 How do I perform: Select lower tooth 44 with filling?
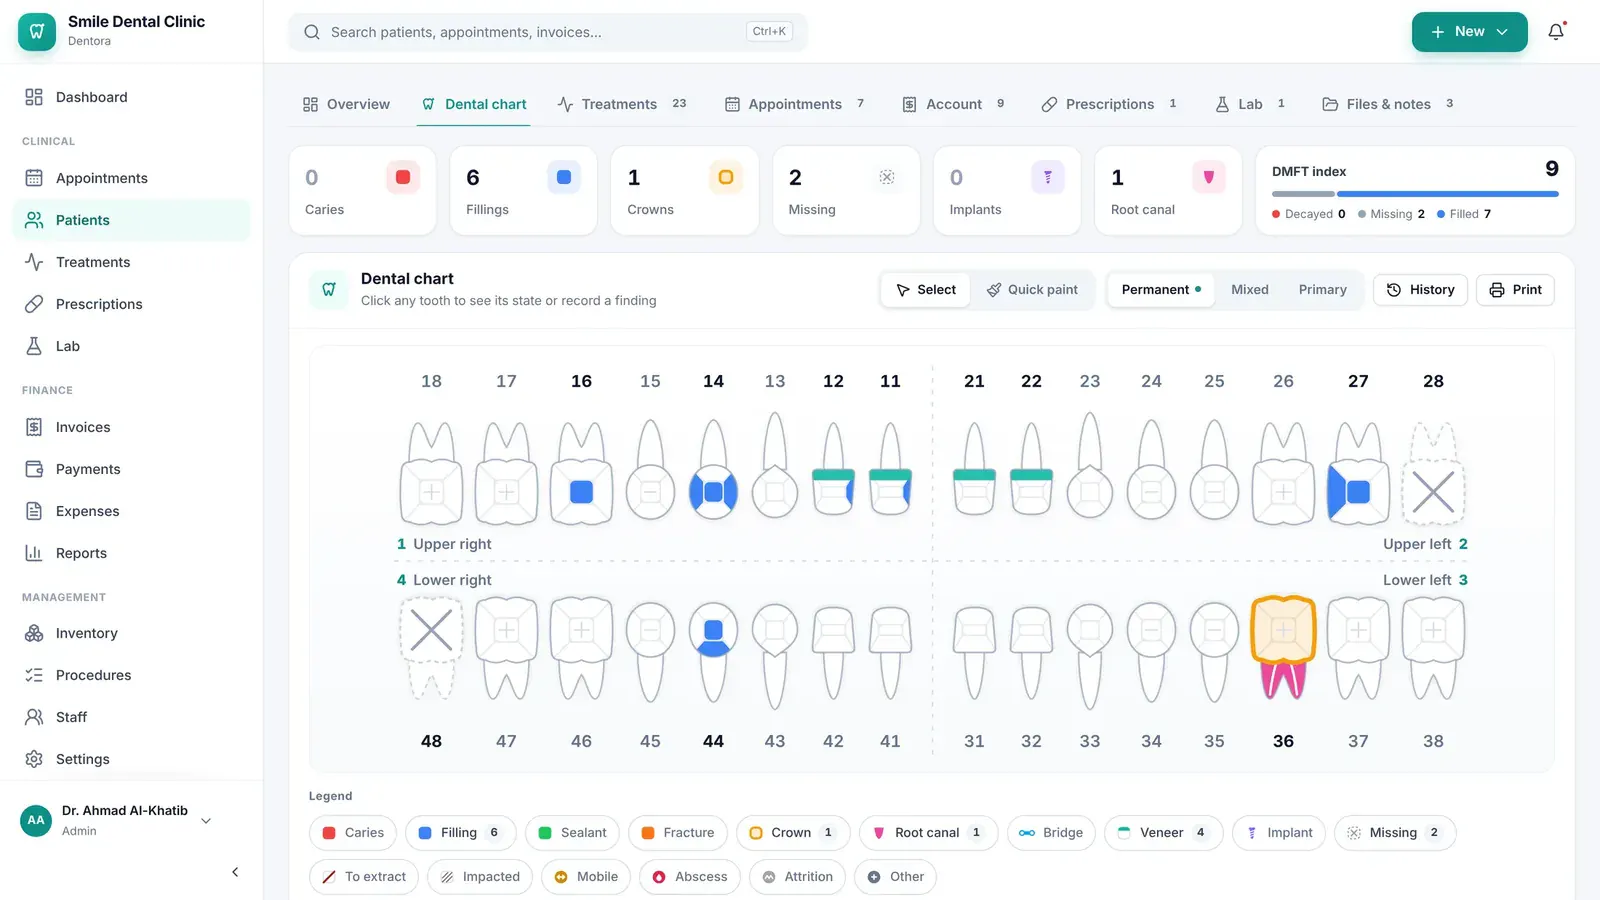click(713, 651)
